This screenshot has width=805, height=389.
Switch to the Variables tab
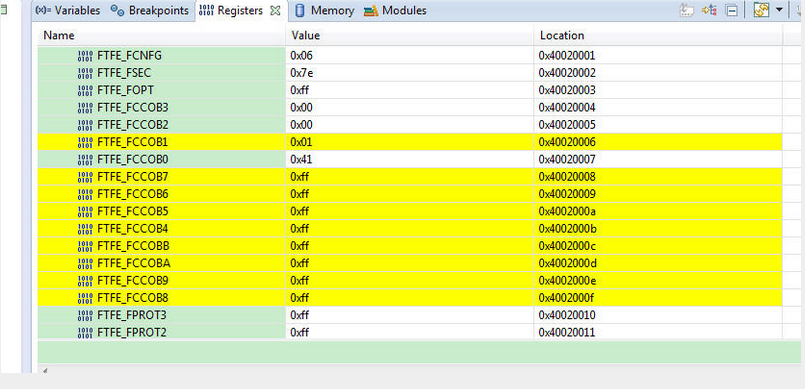[68, 10]
